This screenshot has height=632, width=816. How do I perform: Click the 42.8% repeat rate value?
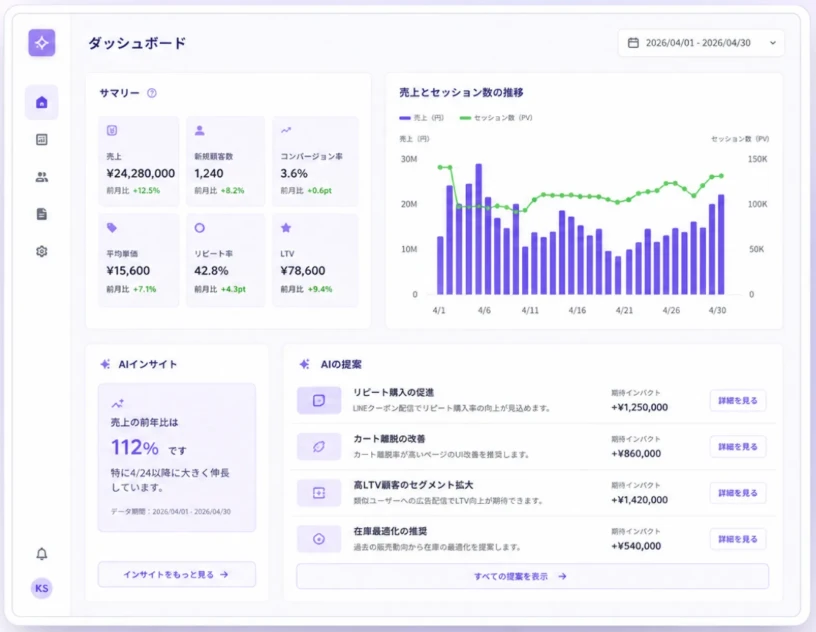(211, 271)
